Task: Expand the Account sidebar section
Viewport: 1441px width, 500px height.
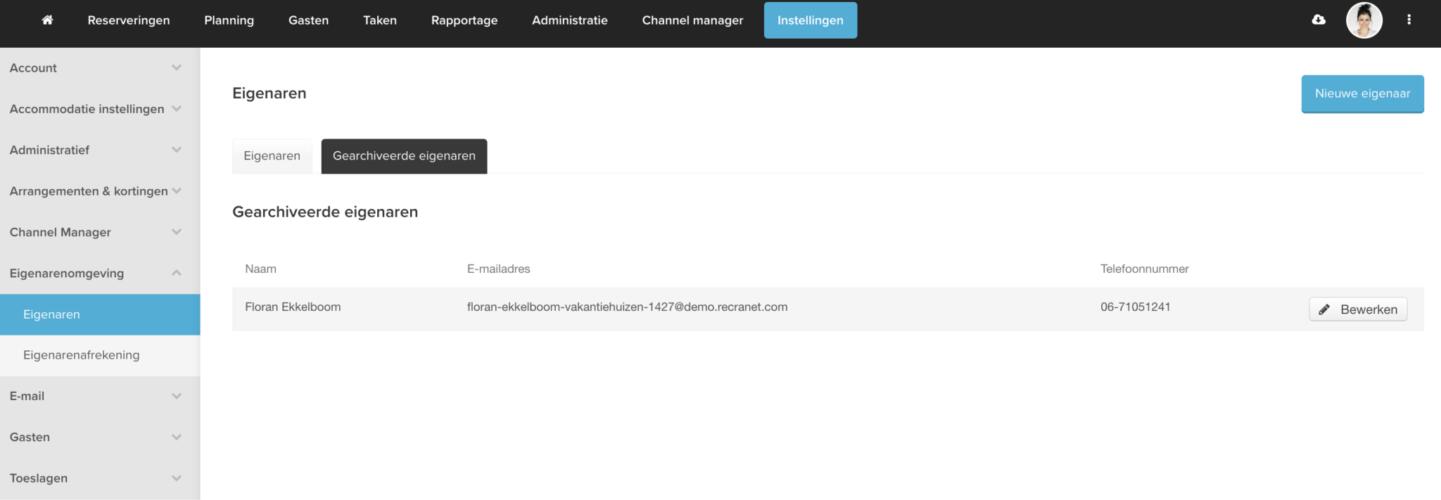Action: (99, 68)
